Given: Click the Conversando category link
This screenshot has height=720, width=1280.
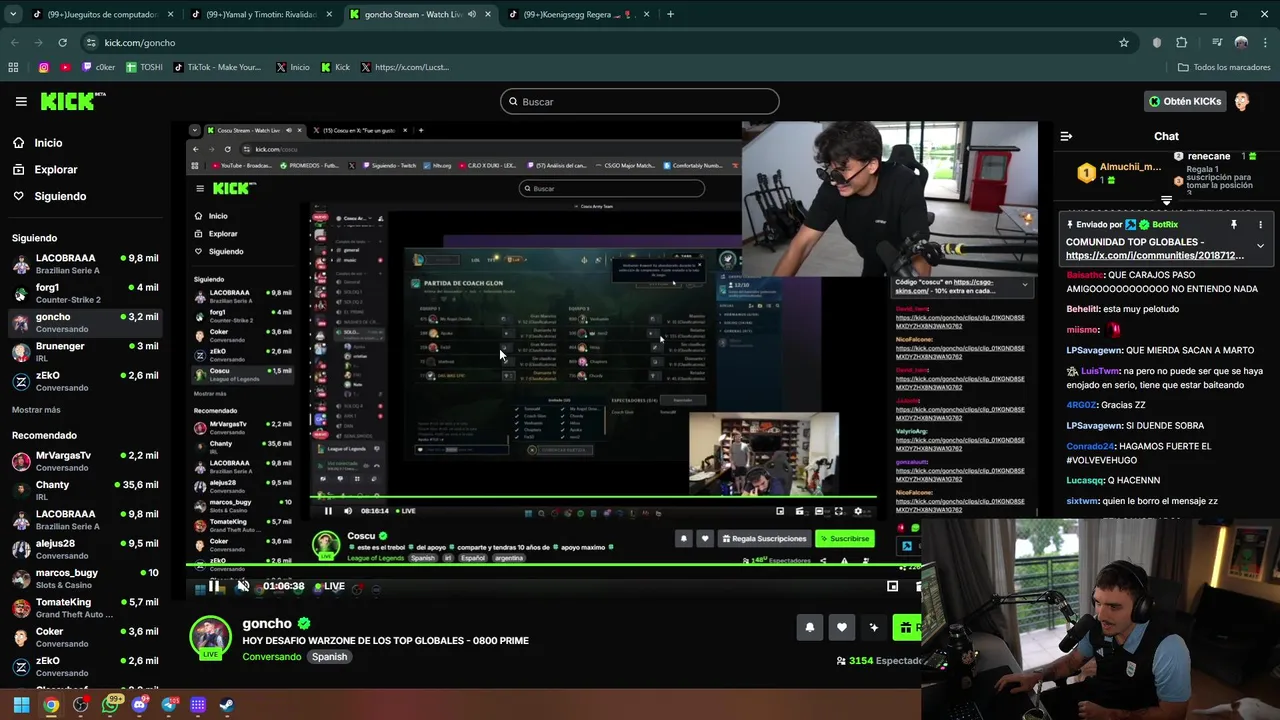Looking at the screenshot, I should pos(272,657).
